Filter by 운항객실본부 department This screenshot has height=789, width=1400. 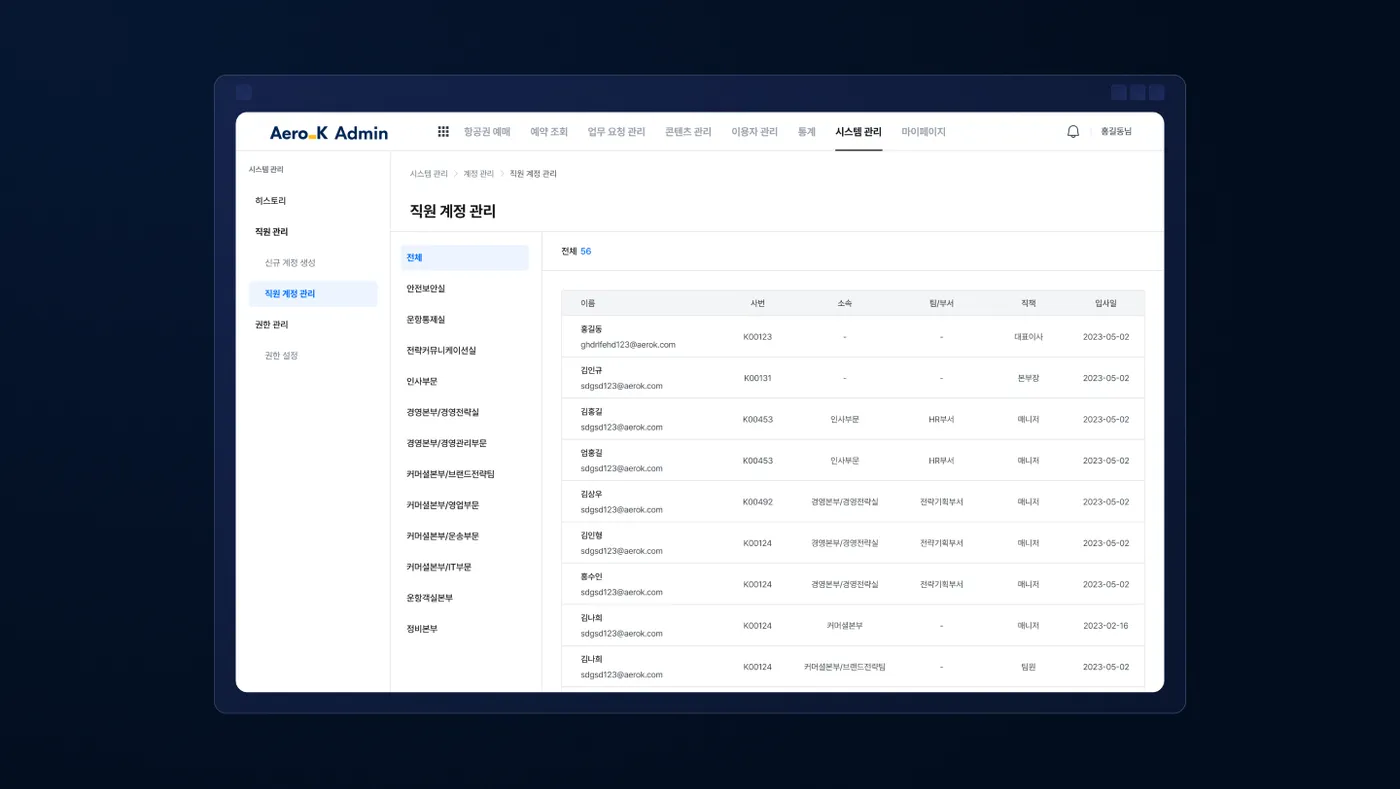tap(430, 598)
